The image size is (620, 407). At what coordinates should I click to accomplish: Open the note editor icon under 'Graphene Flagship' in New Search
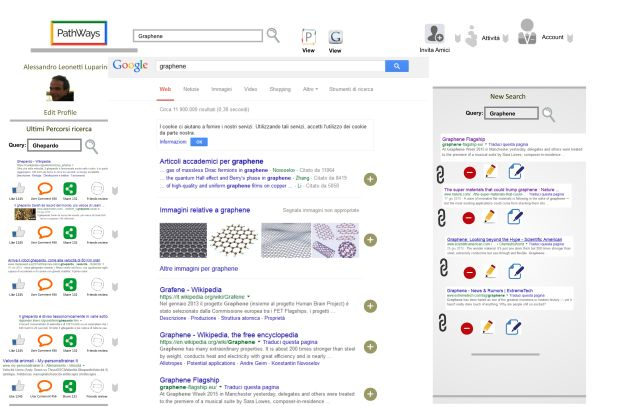pyautogui.click(x=516, y=172)
